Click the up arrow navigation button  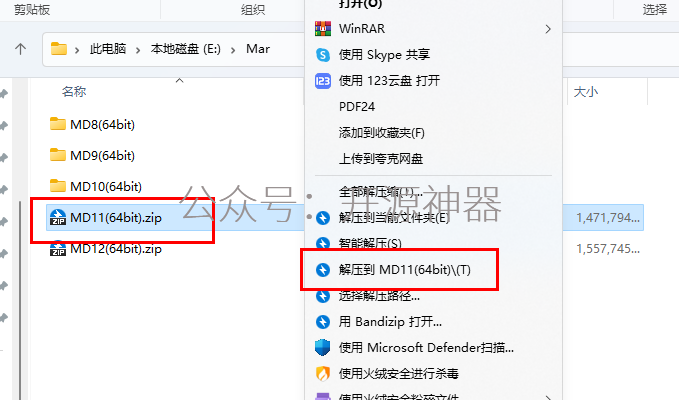pos(20,48)
